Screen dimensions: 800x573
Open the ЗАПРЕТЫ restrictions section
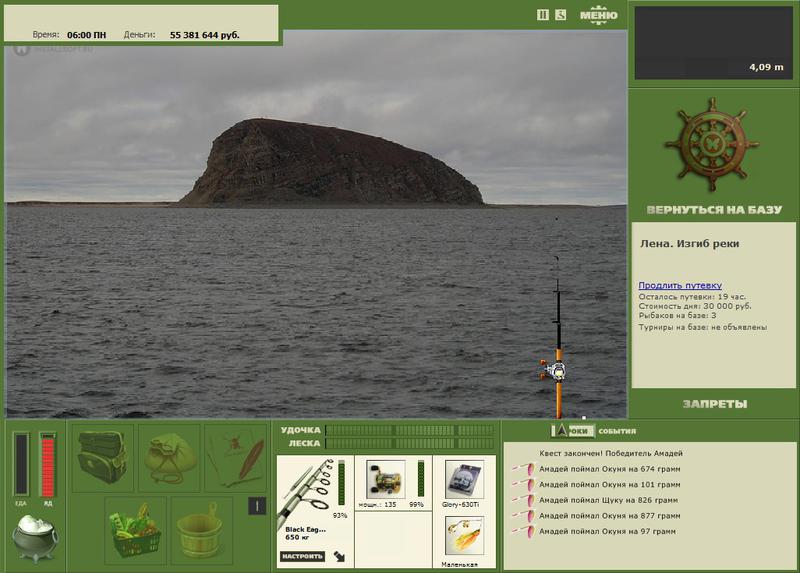tap(715, 404)
